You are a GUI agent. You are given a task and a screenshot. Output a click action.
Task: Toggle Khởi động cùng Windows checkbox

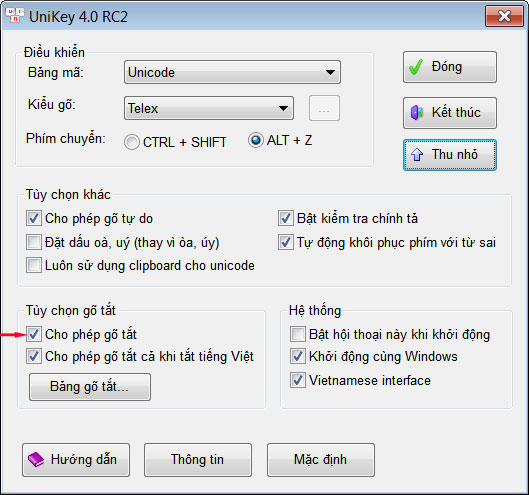[x=298, y=356]
